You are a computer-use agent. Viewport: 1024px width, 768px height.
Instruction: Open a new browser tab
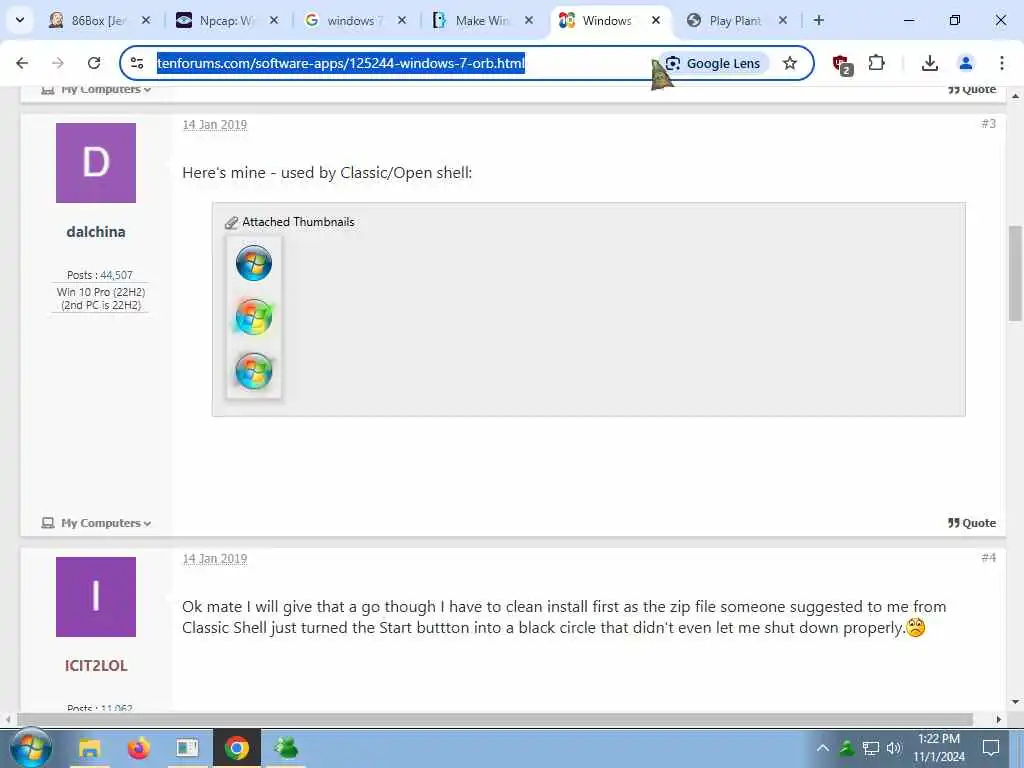pos(819,20)
